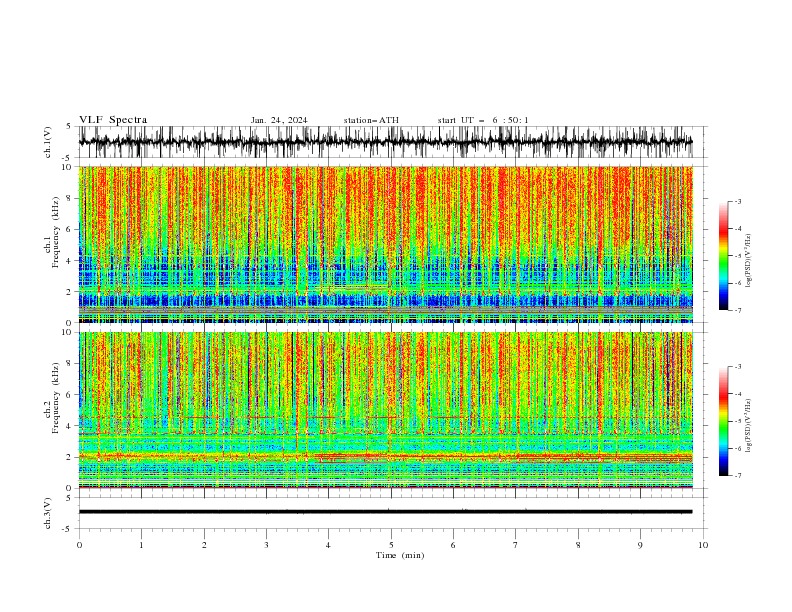Image resolution: width=792 pixels, height=612 pixels.
Task: Click the ch.1 spectrogram color scale bar
Action: click(724, 256)
